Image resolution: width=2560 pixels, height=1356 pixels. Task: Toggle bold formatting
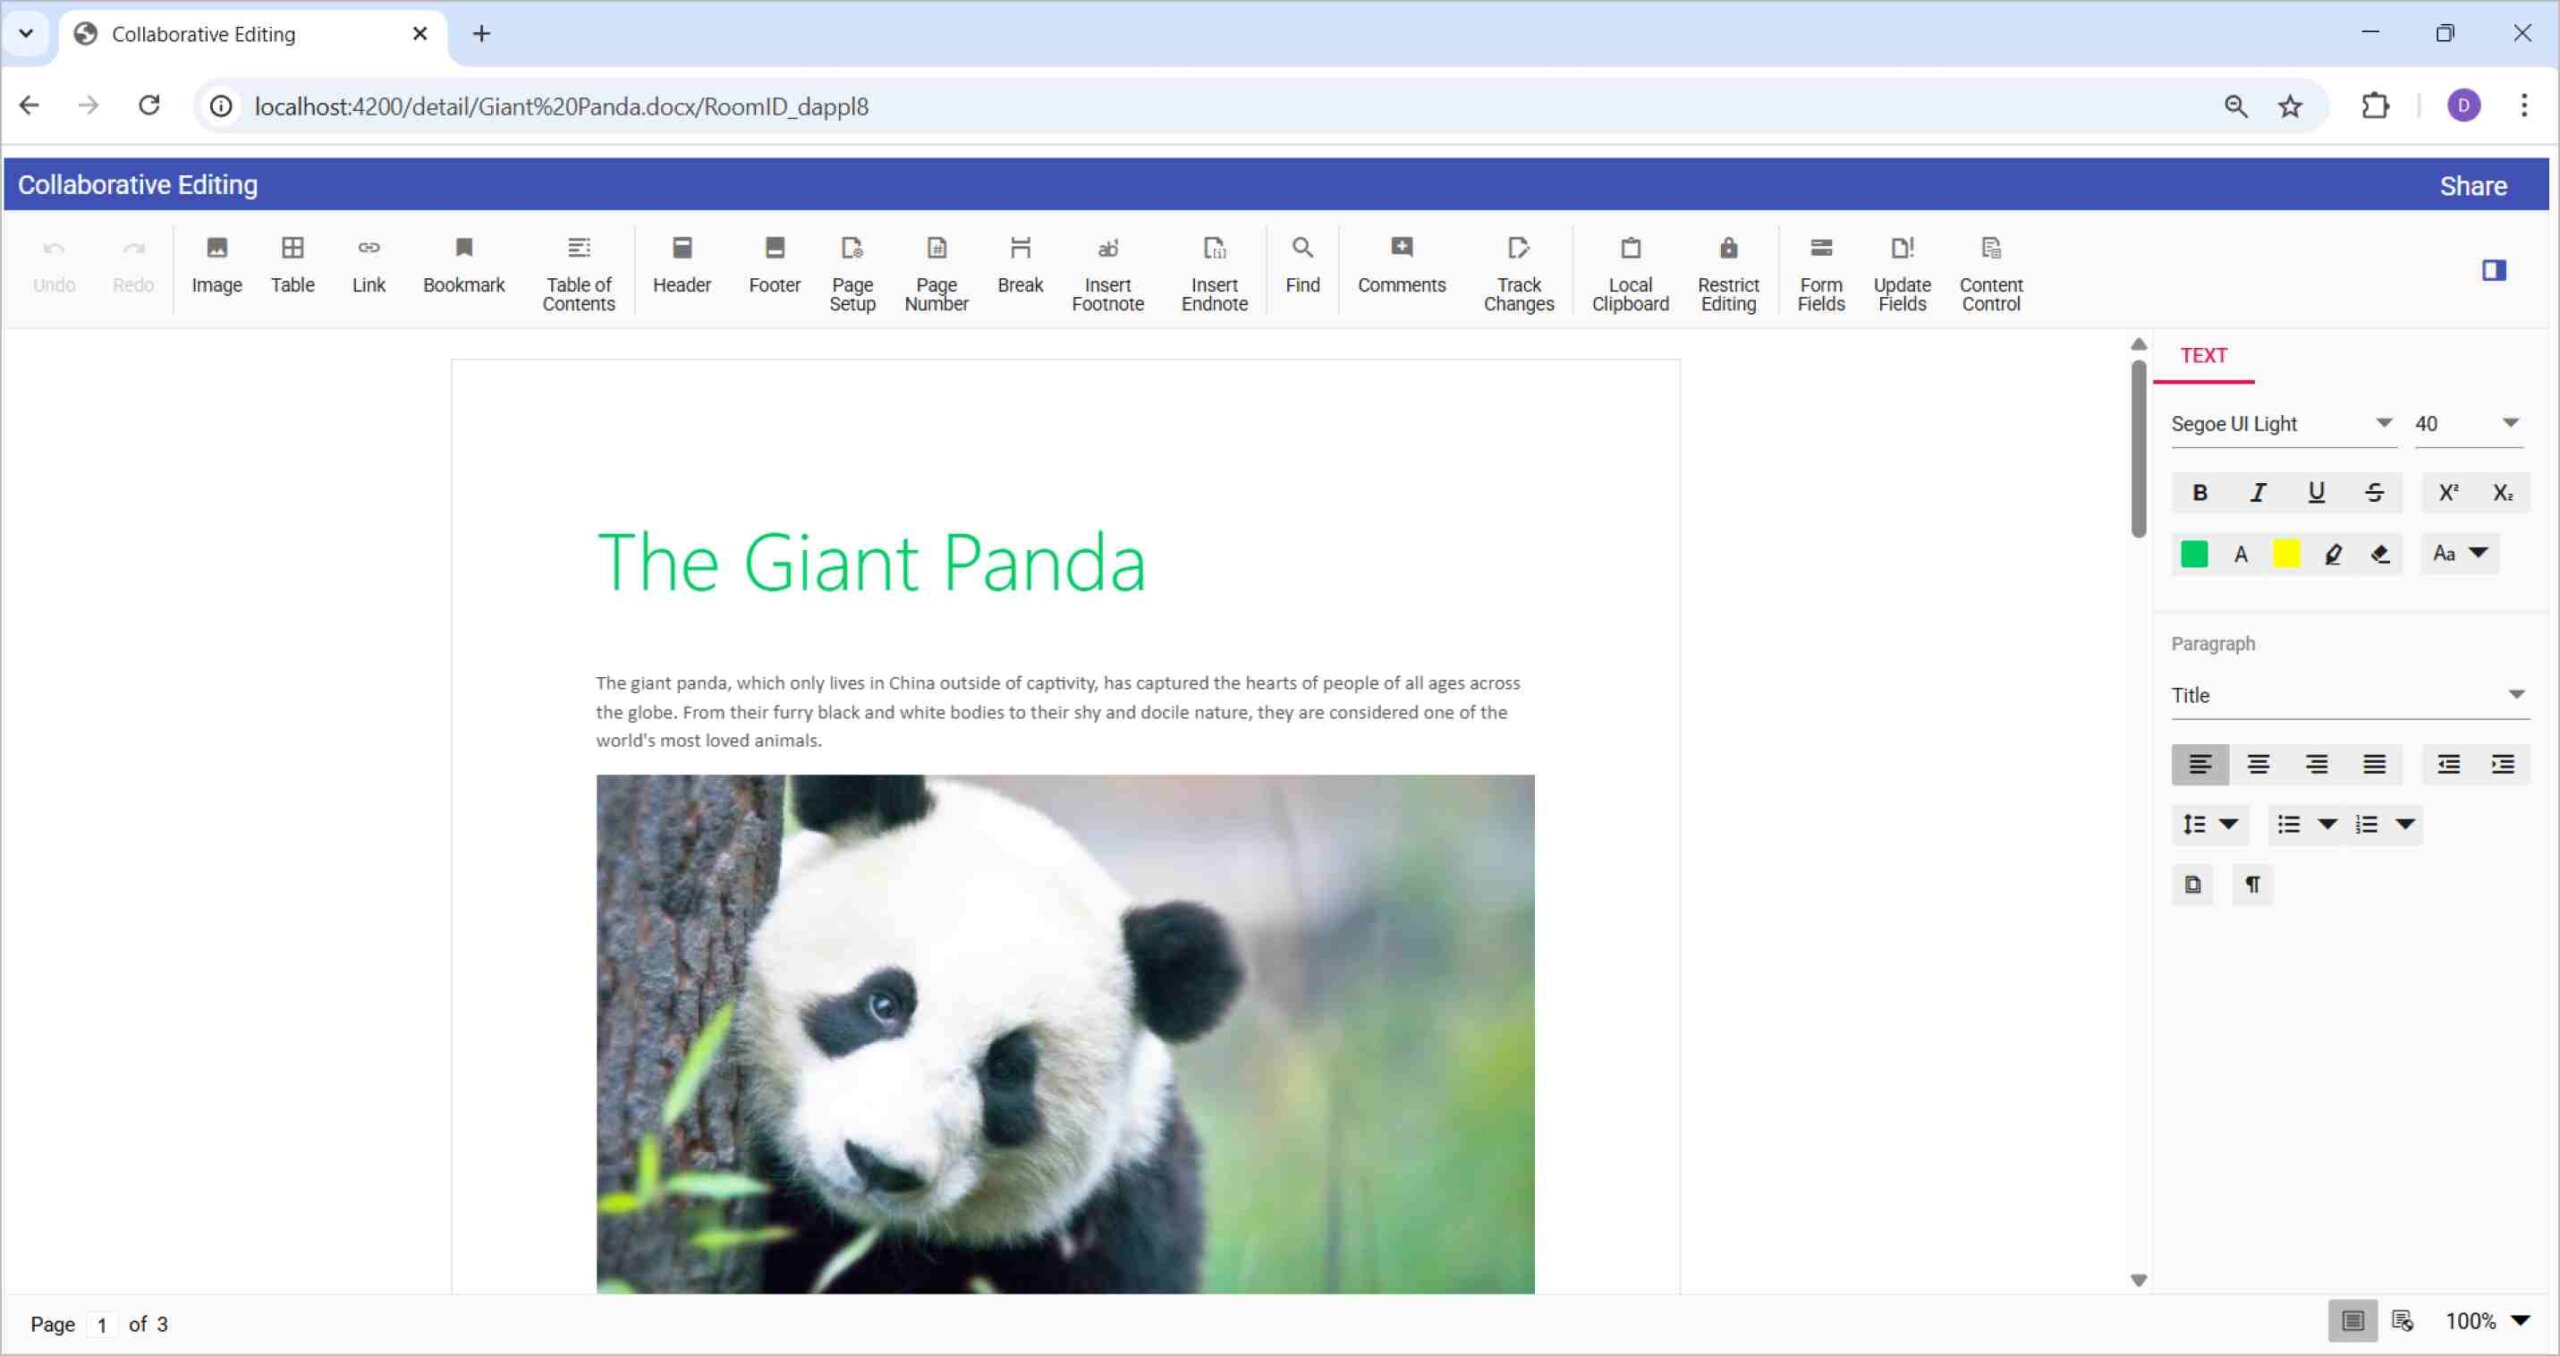click(x=2200, y=493)
